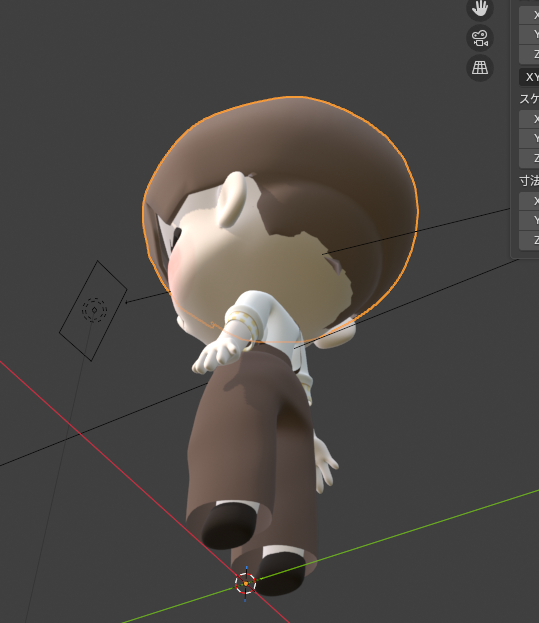This screenshot has width=539, height=623.
Task: Select the character's pointed ear
Action: click(x=232, y=199)
